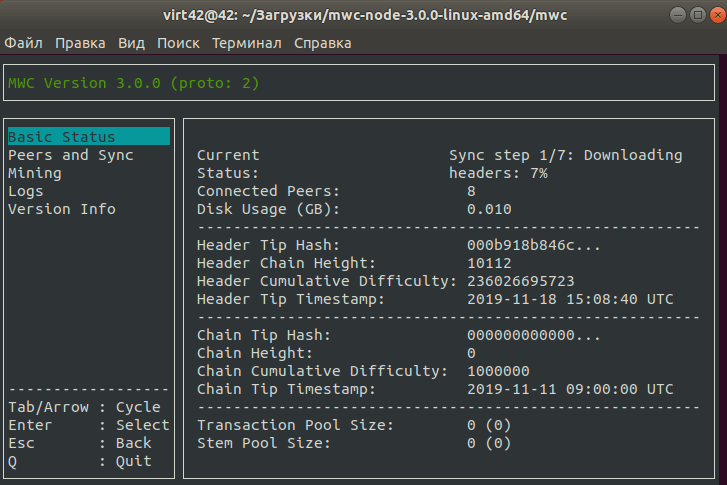This screenshot has width=727, height=485.
Task: Open the Файл menu
Action: click(23, 43)
